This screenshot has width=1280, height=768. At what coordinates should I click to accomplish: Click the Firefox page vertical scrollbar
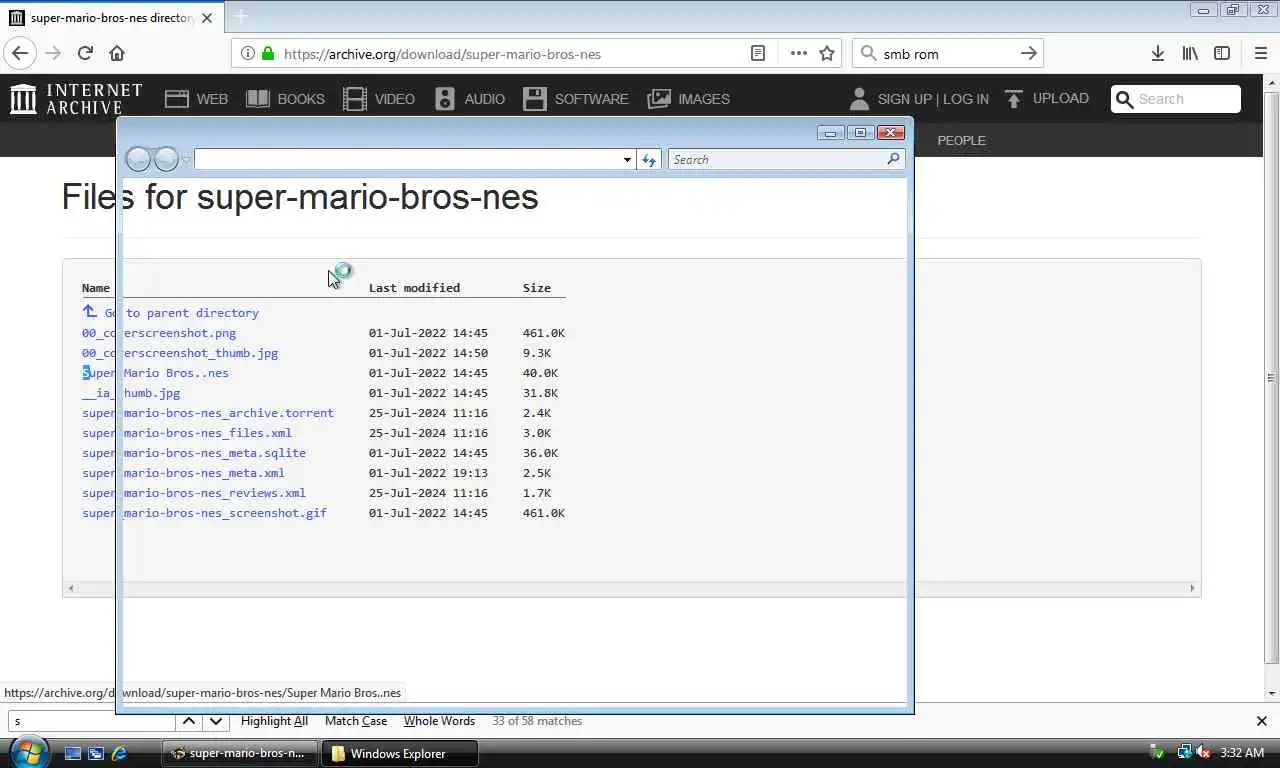click(1271, 378)
